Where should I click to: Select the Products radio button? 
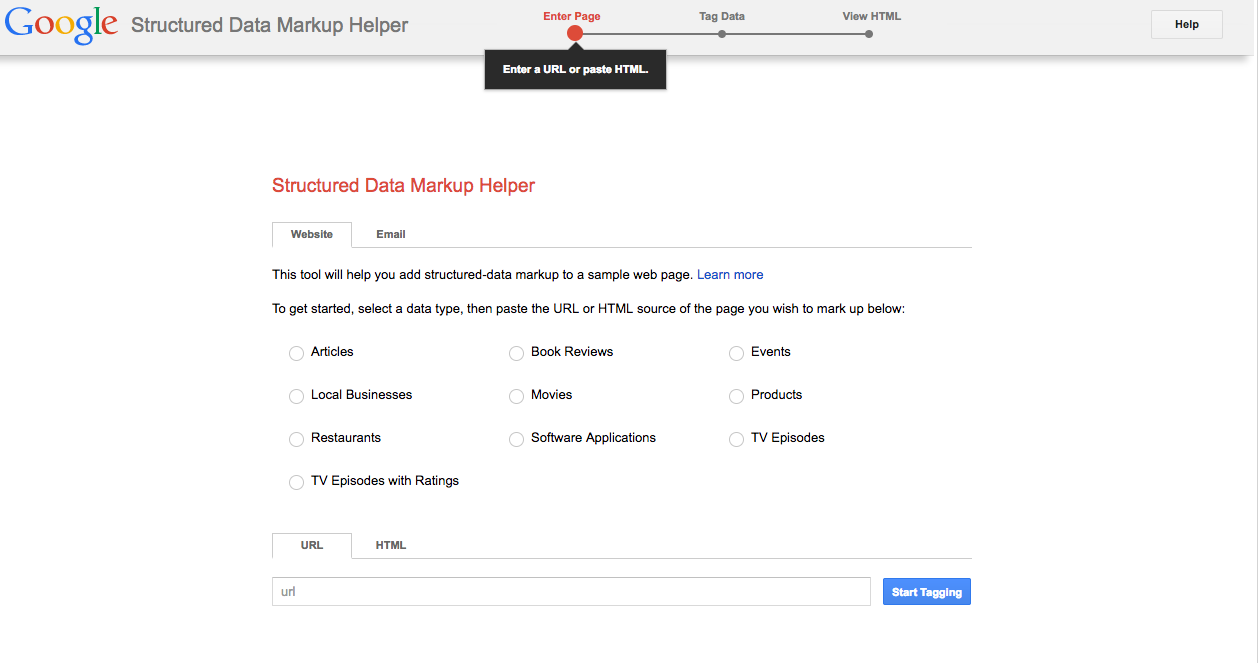[x=736, y=396]
